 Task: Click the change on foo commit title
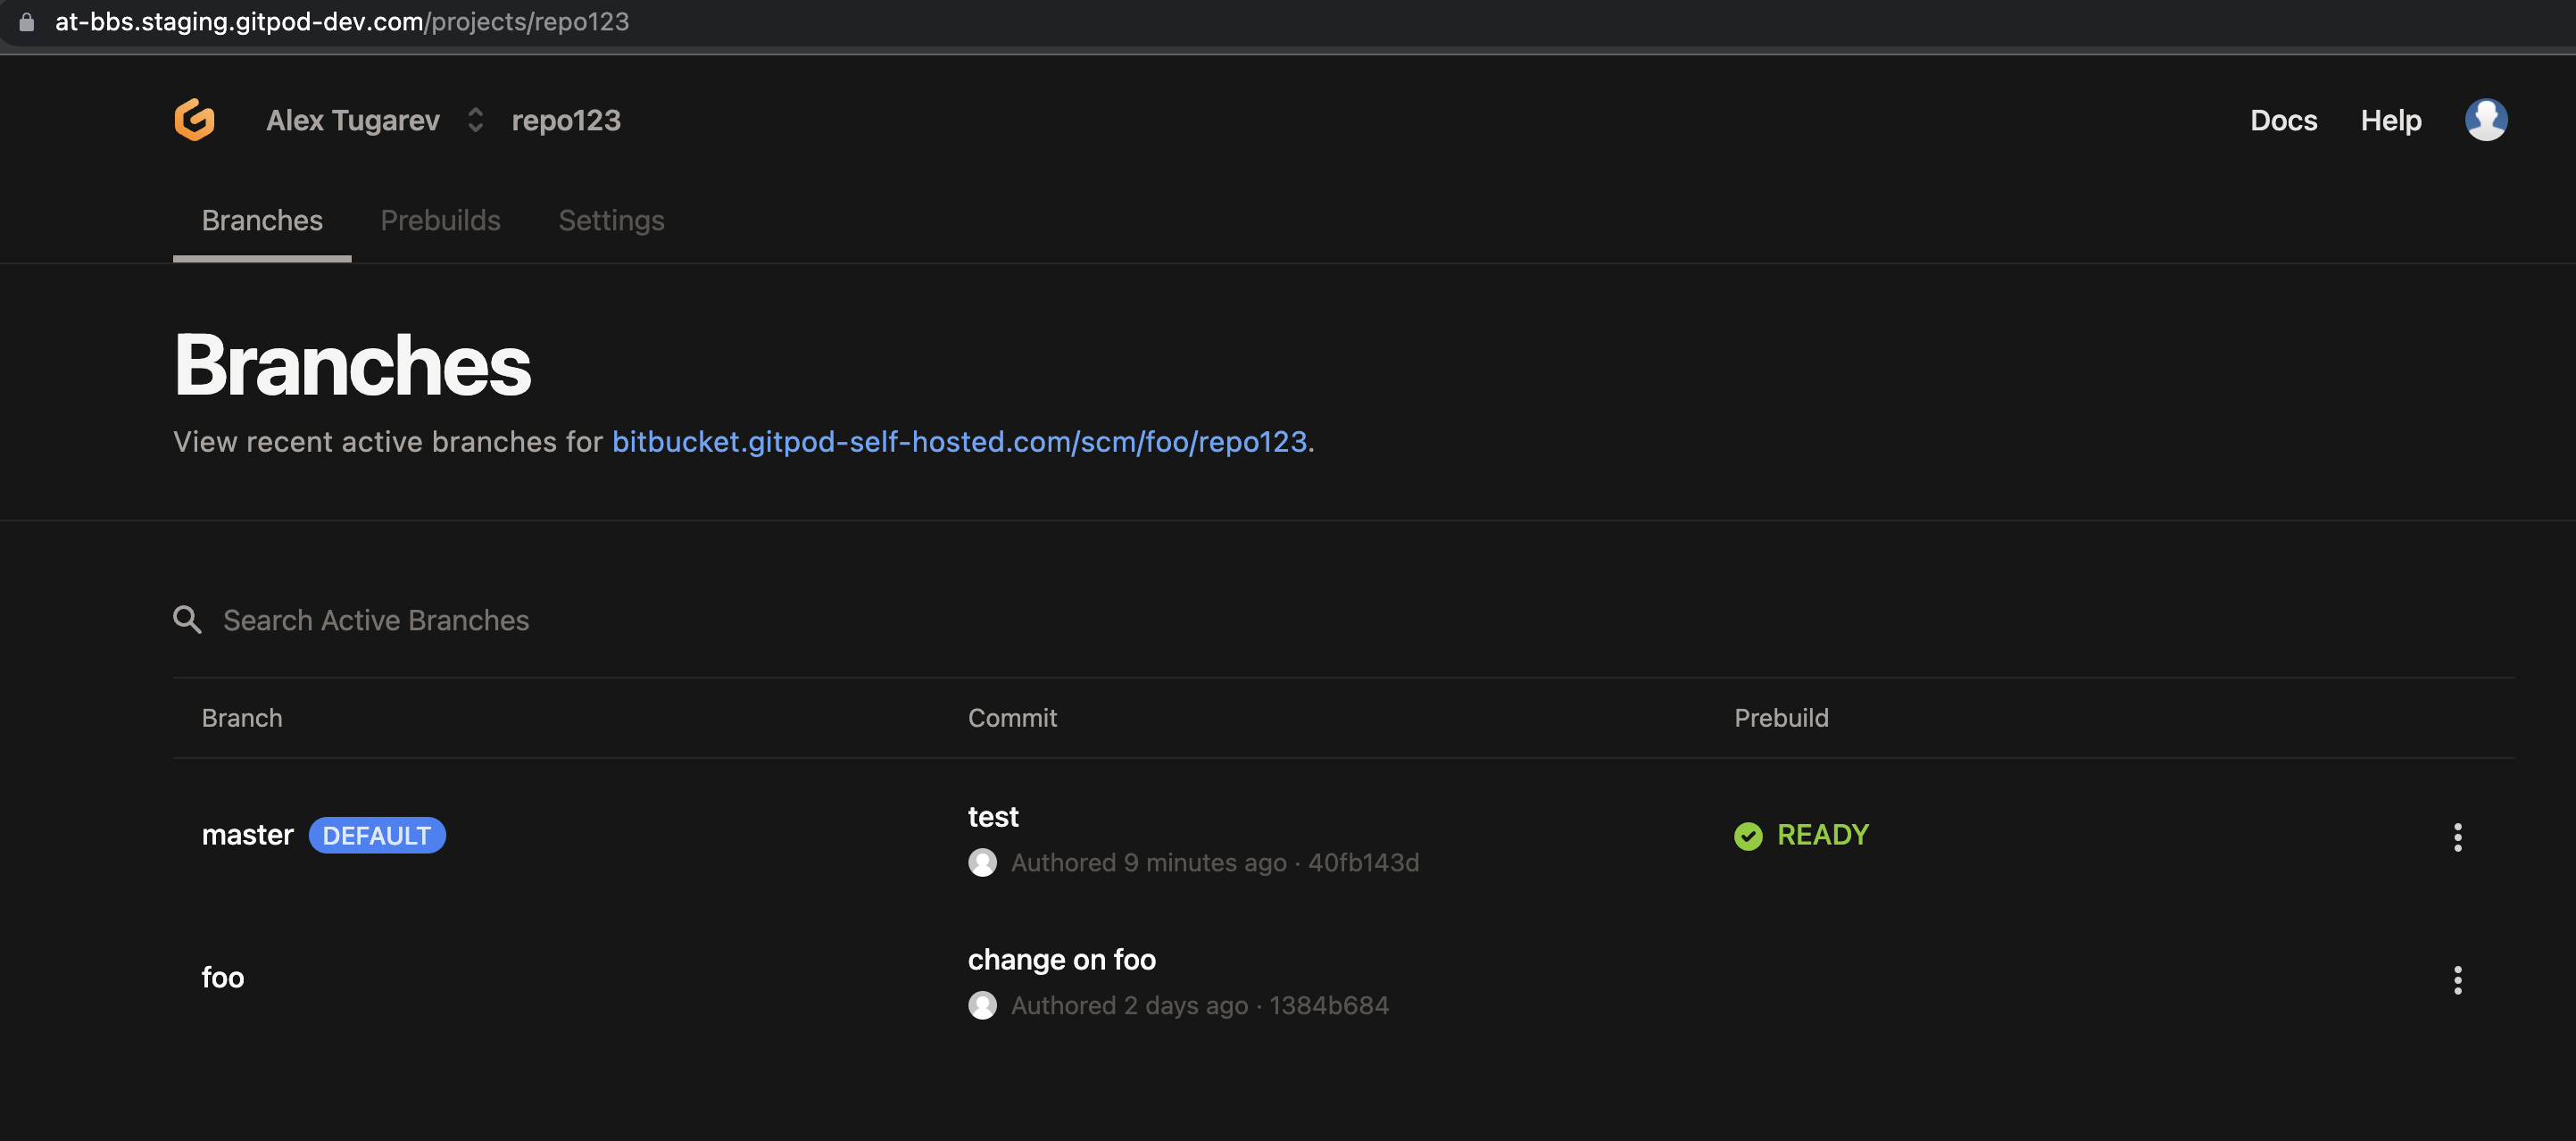point(1061,960)
